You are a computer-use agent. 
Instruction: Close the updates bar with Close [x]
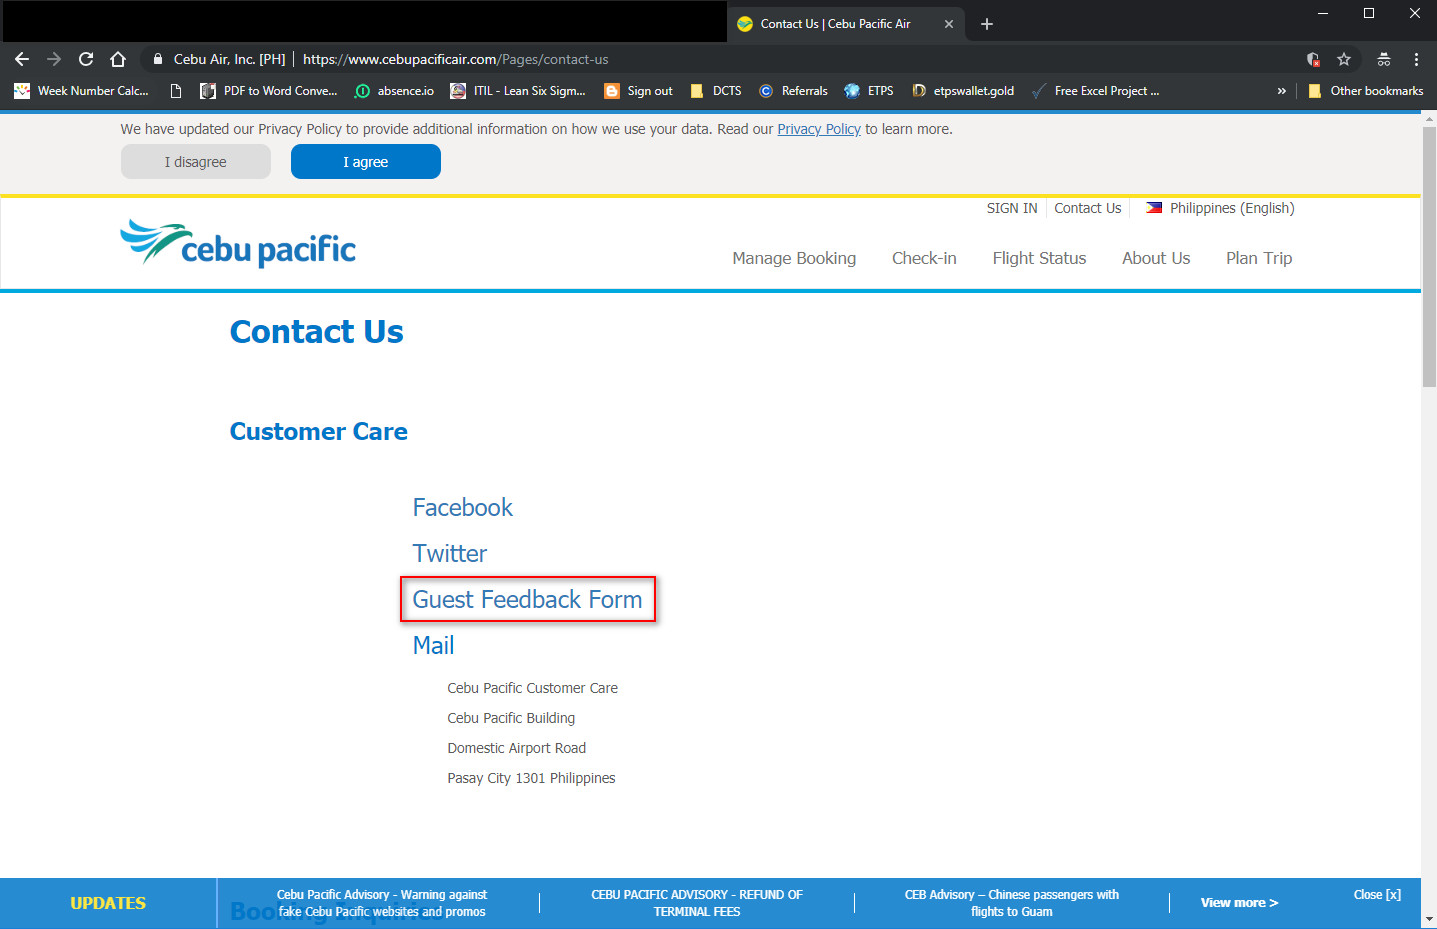click(1377, 895)
